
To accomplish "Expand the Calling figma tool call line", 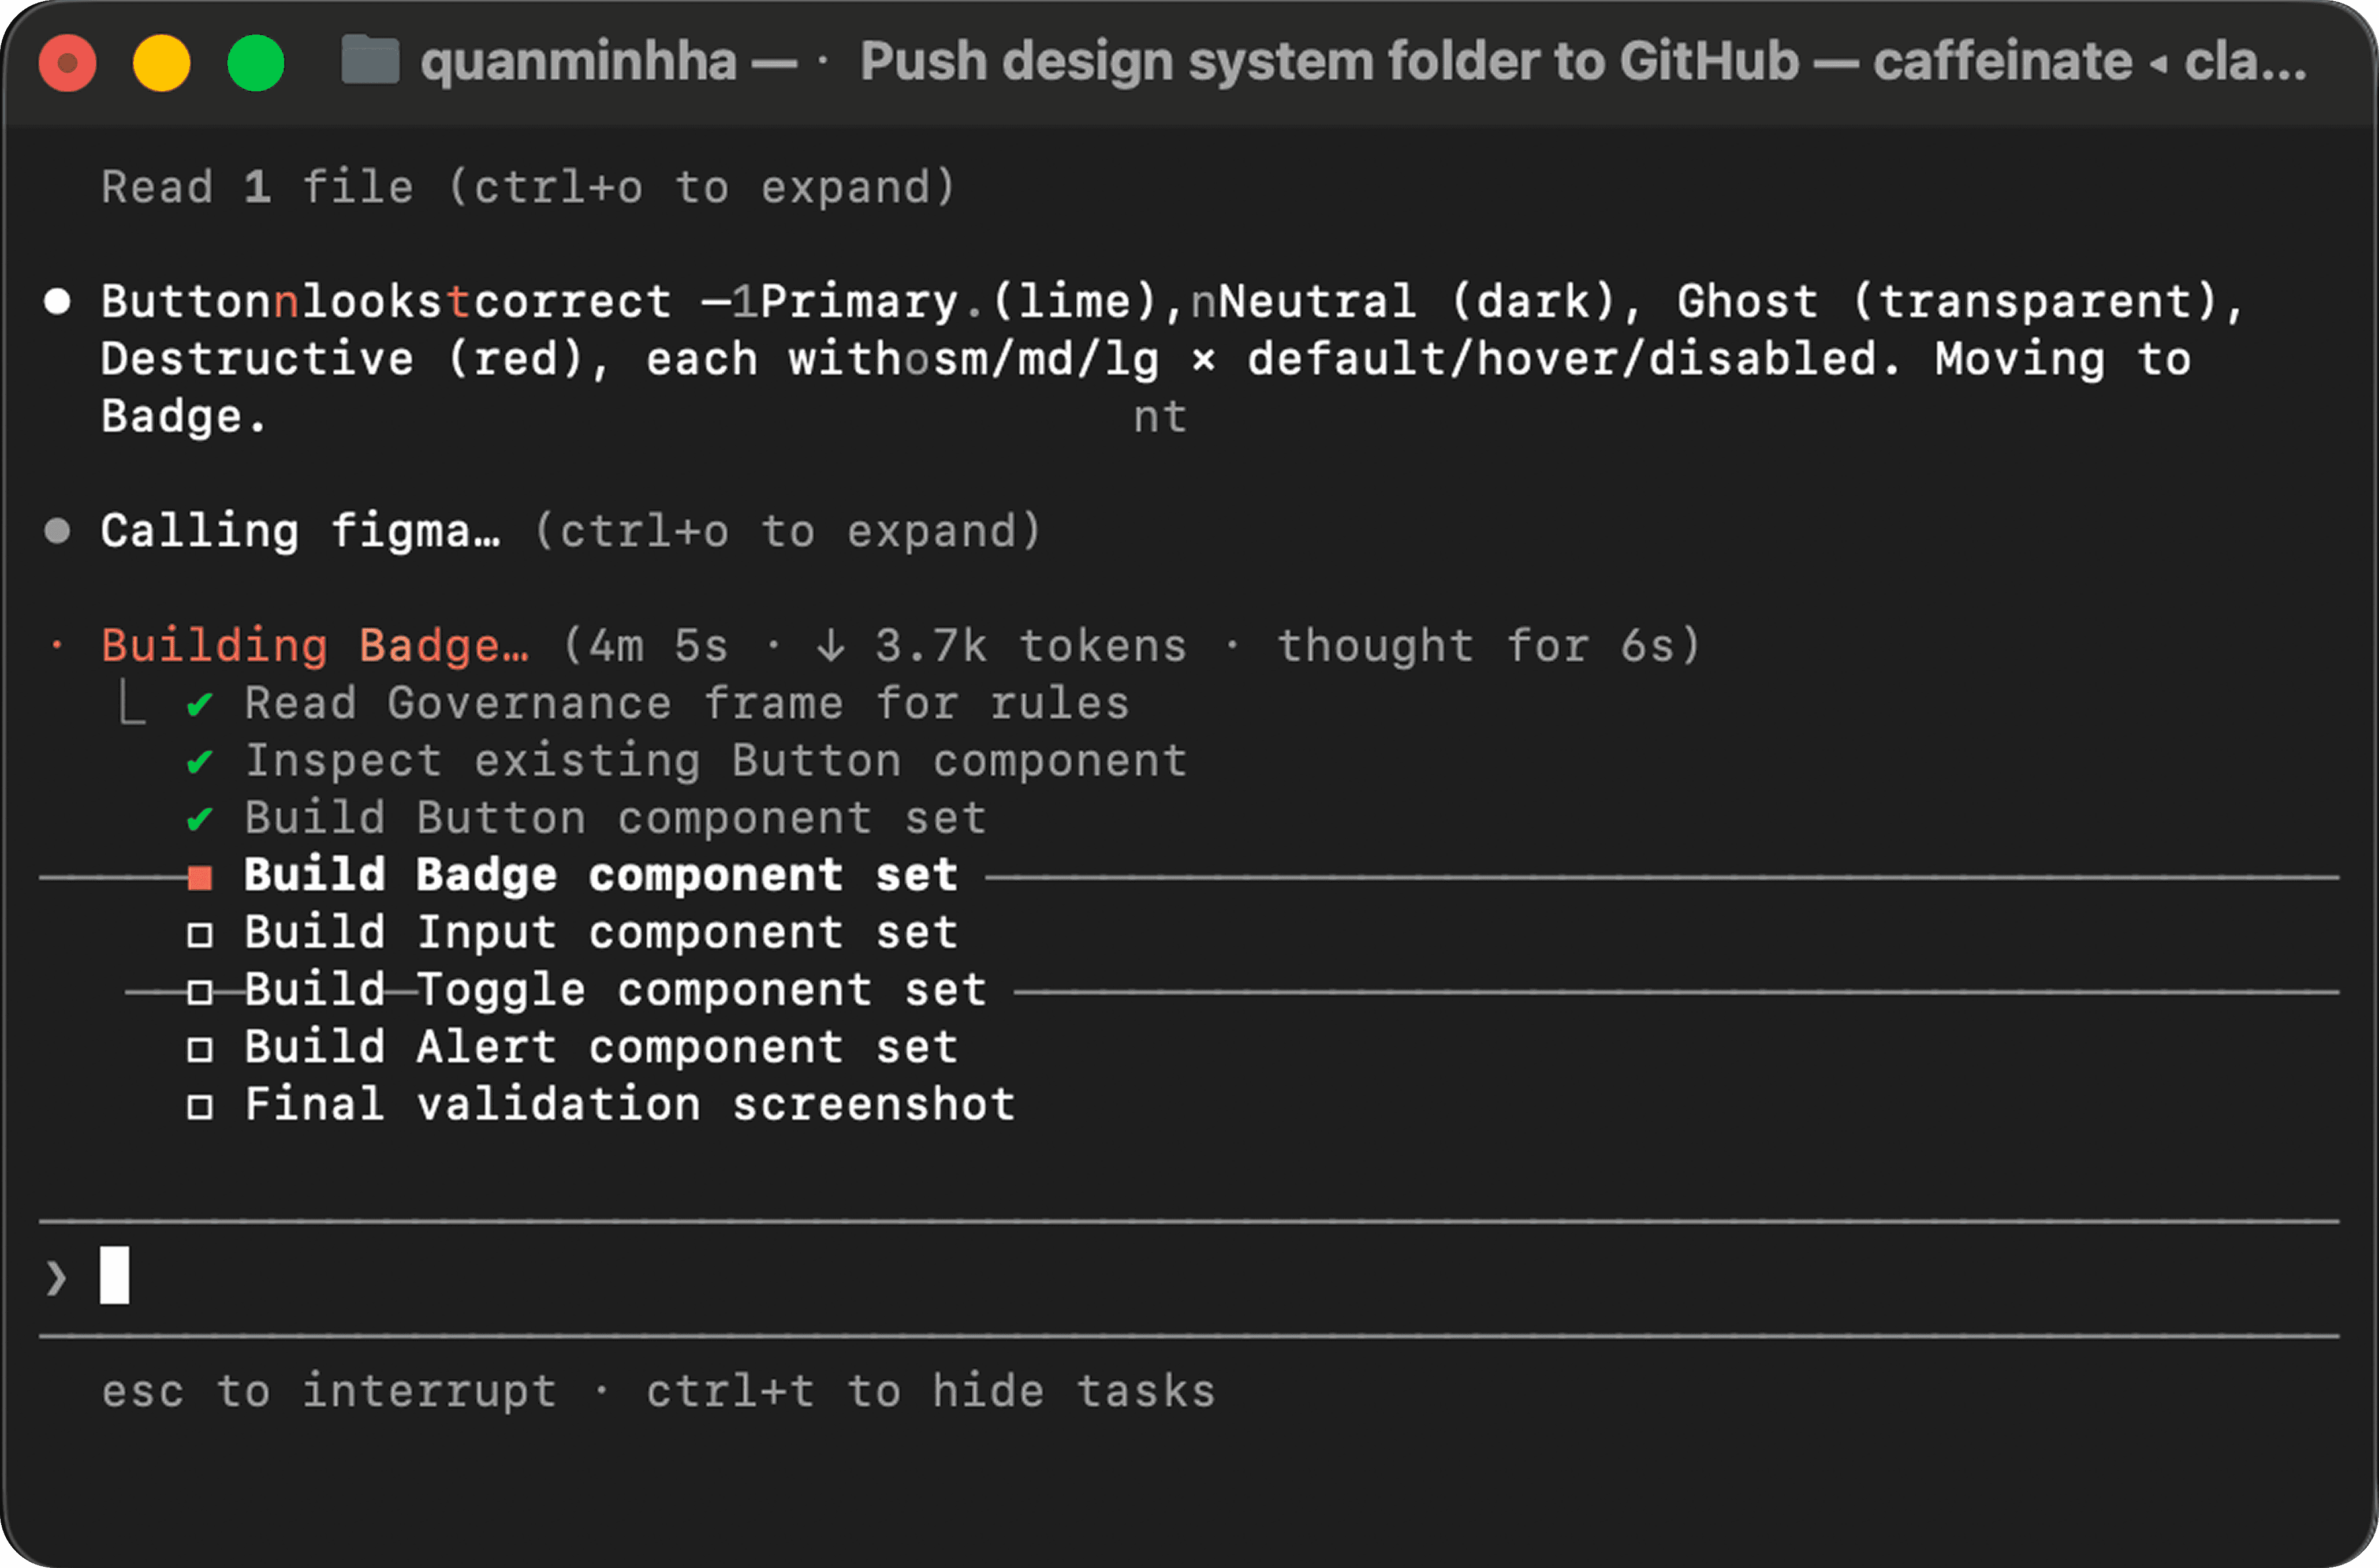I will click(x=571, y=530).
